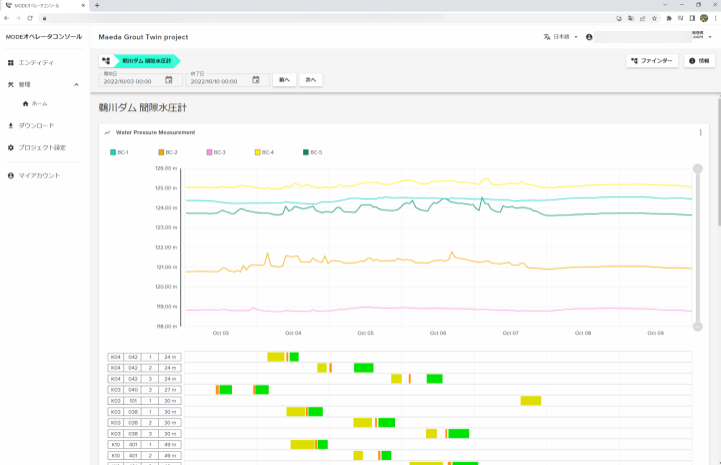Click the 次へ next button
The width and height of the screenshot is (721, 465).
[x=310, y=80]
